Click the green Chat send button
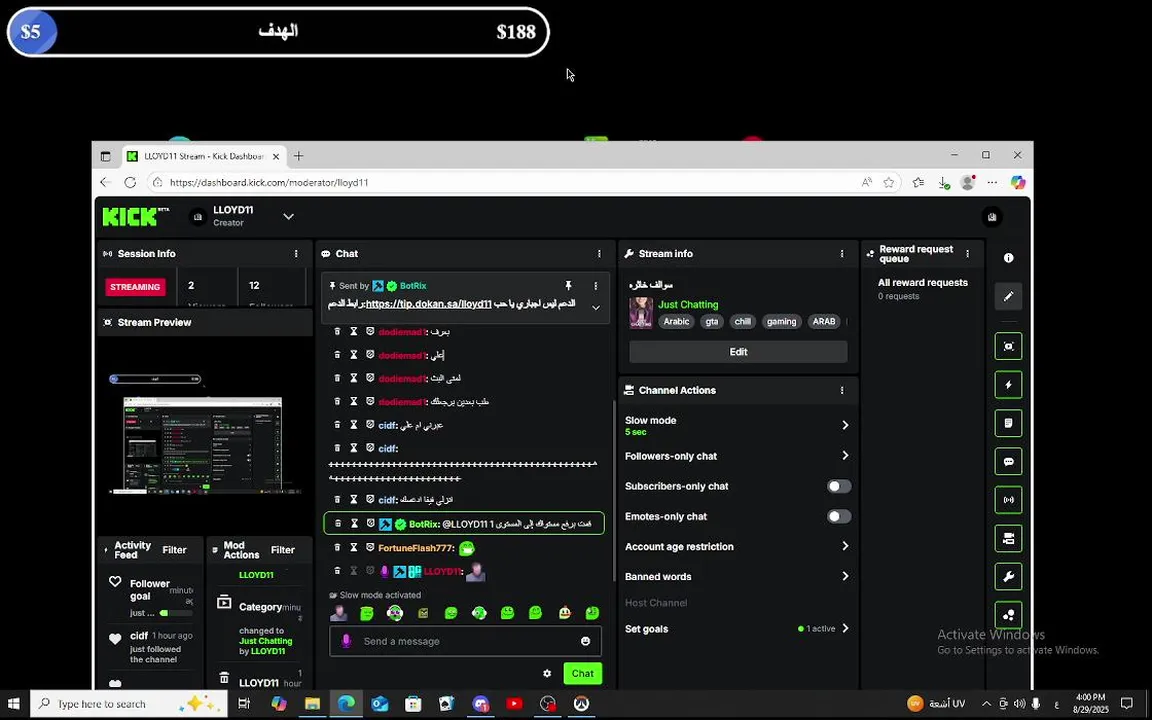Viewport: 1152px width, 720px height. tap(583, 674)
